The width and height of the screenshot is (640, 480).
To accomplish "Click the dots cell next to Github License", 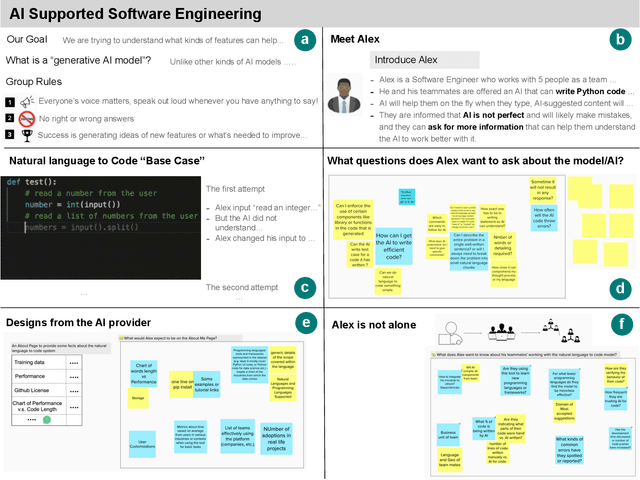I will [74, 391].
